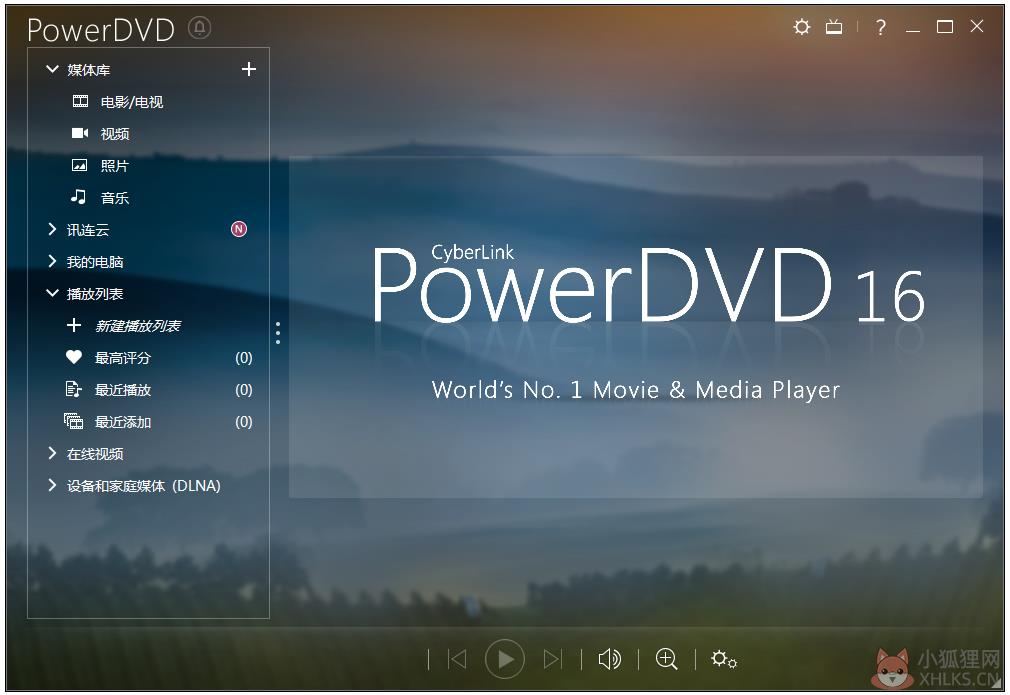Screen dimensions: 1010x695
Task: Select 我的电脑 item
Action: pyautogui.click(x=95, y=262)
